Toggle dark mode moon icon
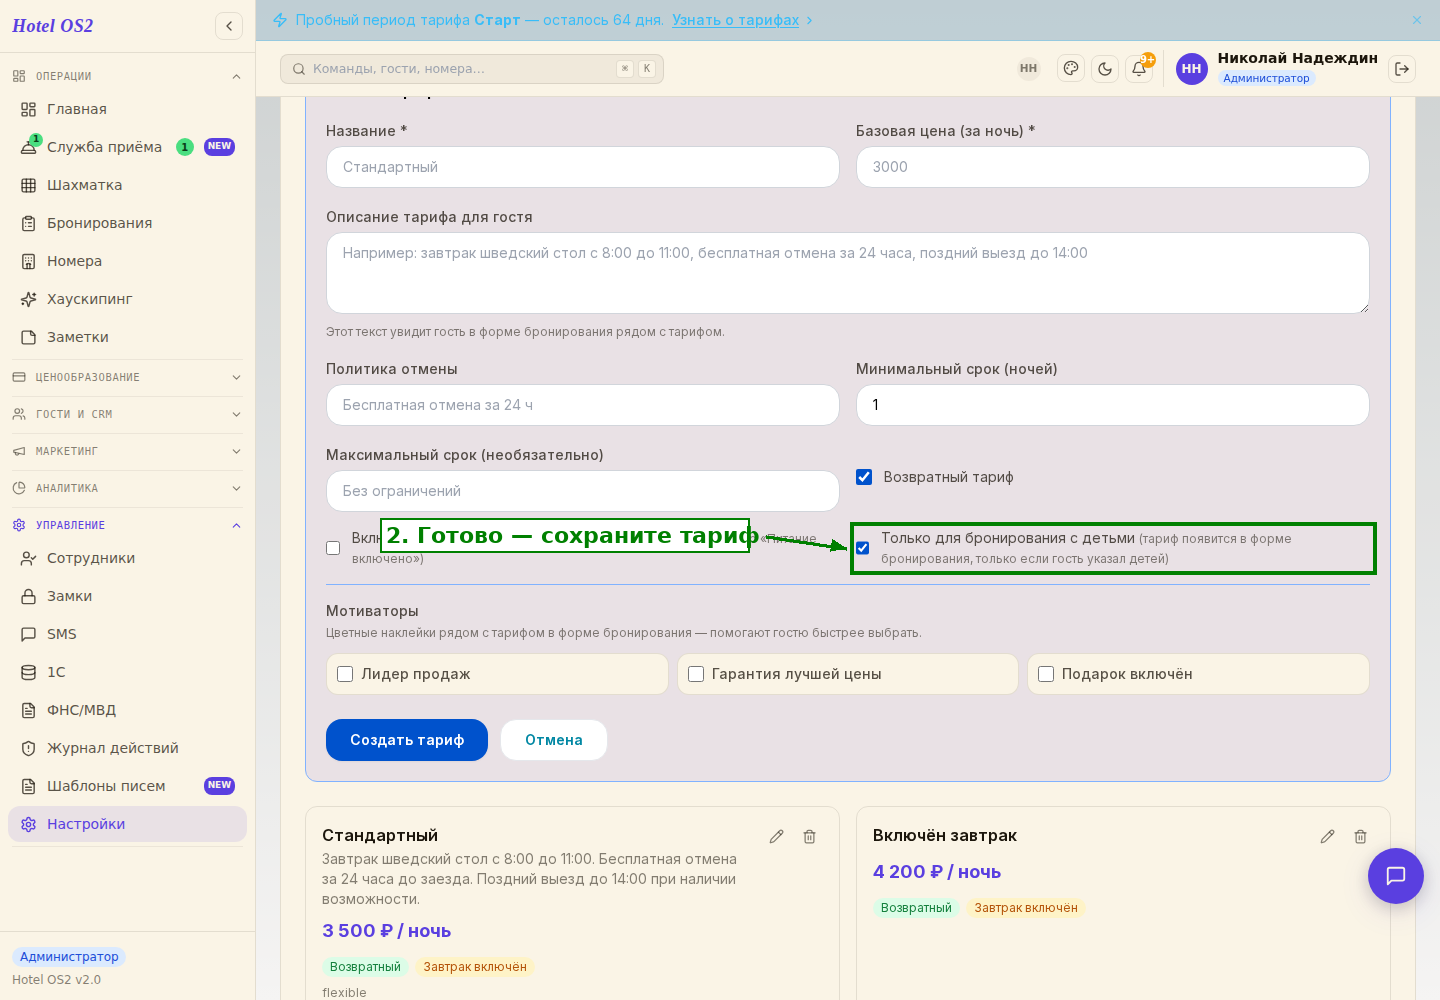The width and height of the screenshot is (1440, 1000). tap(1105, 69)
